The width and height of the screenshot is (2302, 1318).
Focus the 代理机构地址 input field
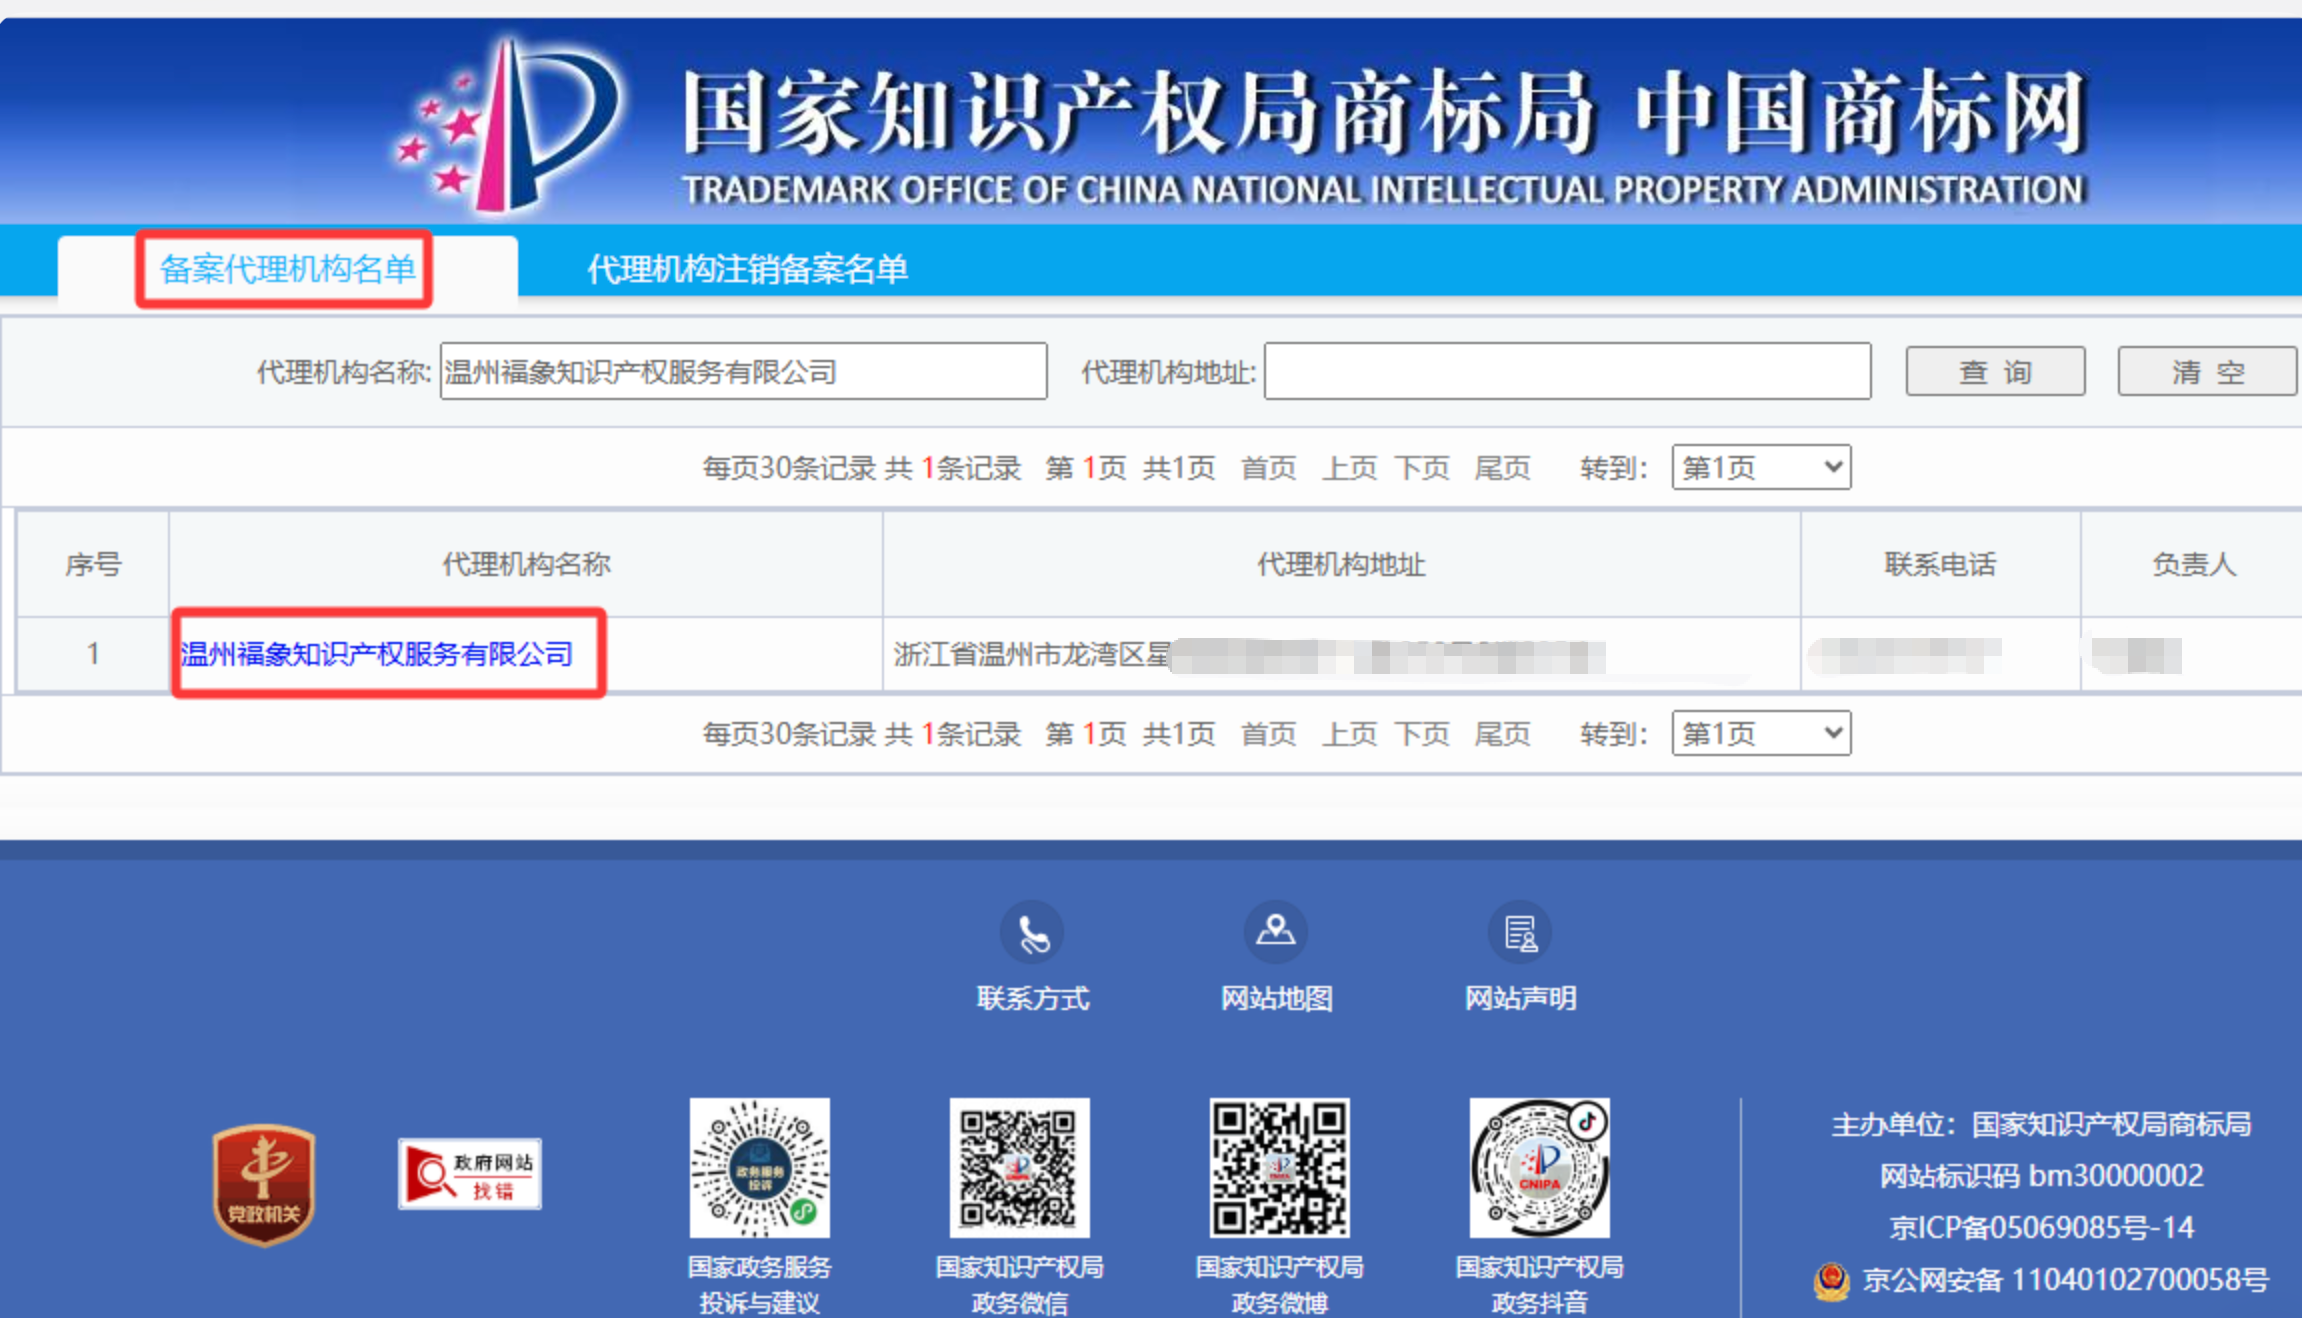[1567, 371]
